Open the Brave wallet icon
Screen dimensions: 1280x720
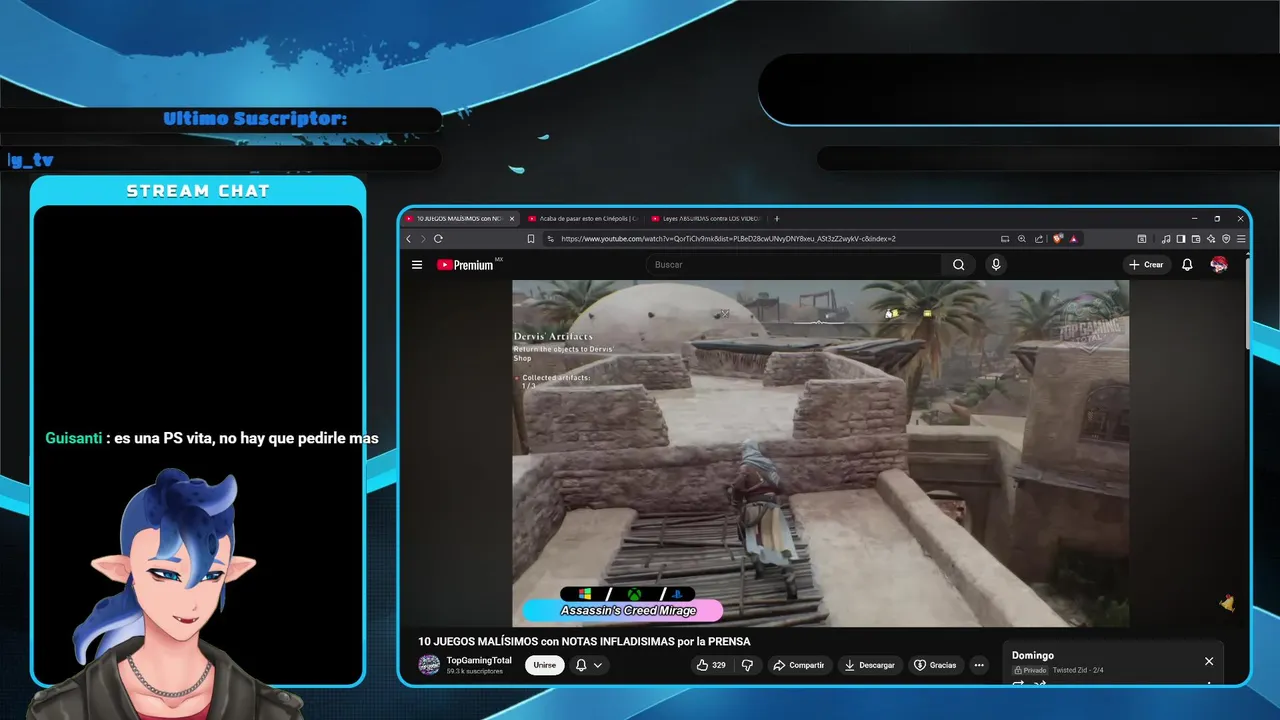[x=1196, y=239]
